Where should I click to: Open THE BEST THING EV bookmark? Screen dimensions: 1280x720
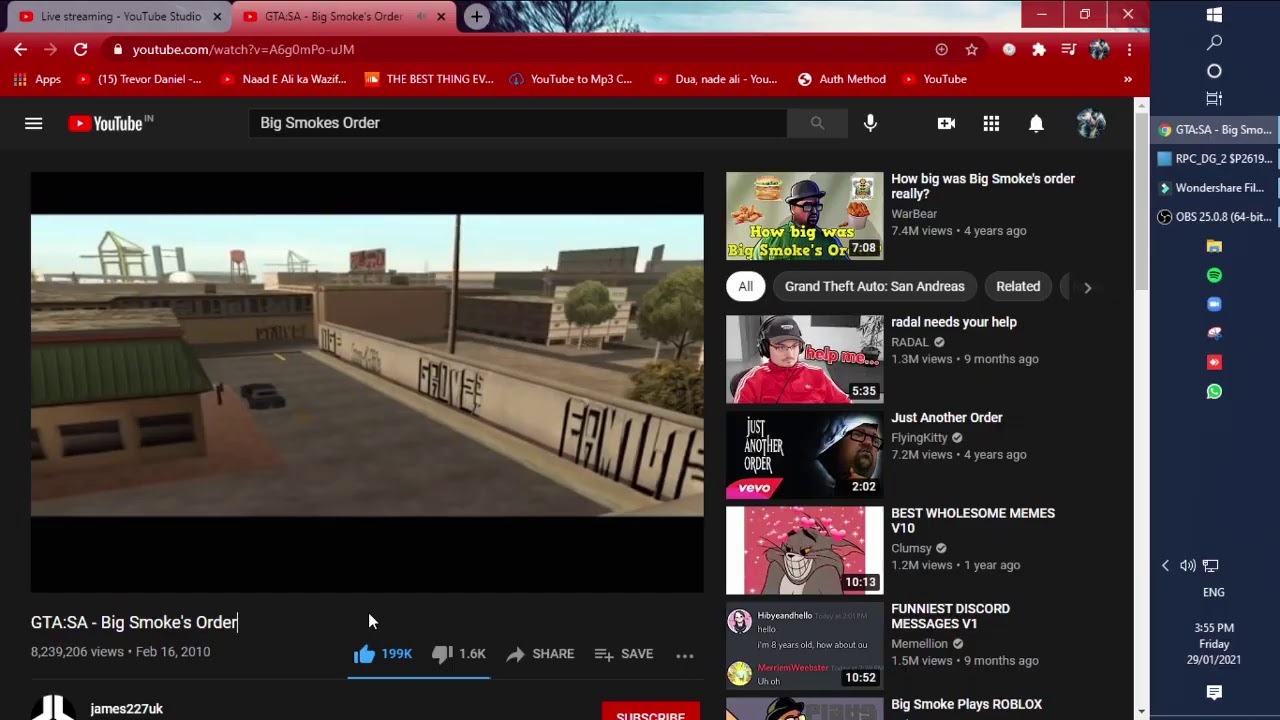point(429,79)
